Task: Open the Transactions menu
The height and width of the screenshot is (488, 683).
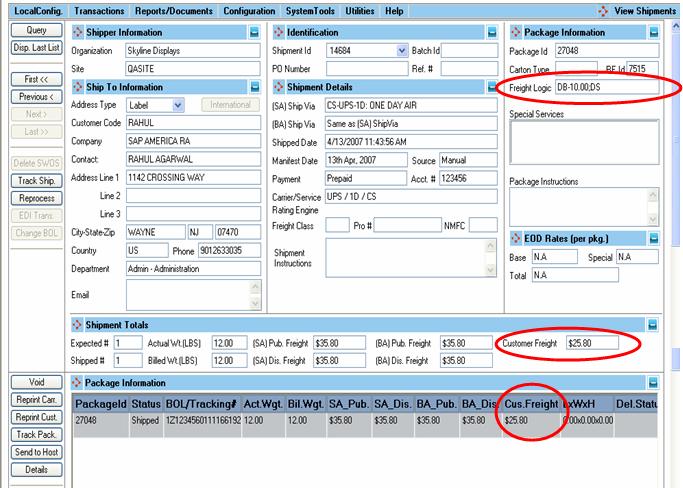Action: pyautogui.click(x=99, y=10)
